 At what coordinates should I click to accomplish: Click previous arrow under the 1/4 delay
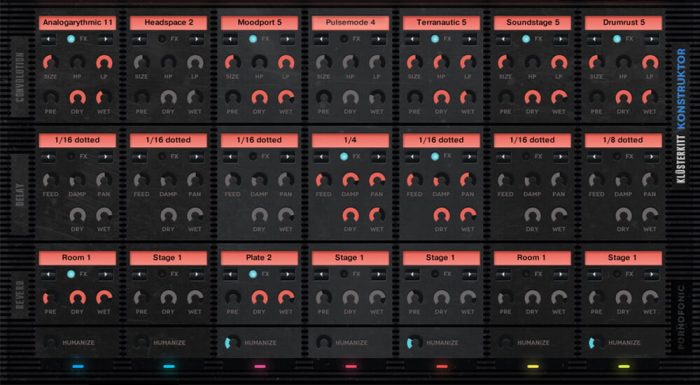[321, 157]
